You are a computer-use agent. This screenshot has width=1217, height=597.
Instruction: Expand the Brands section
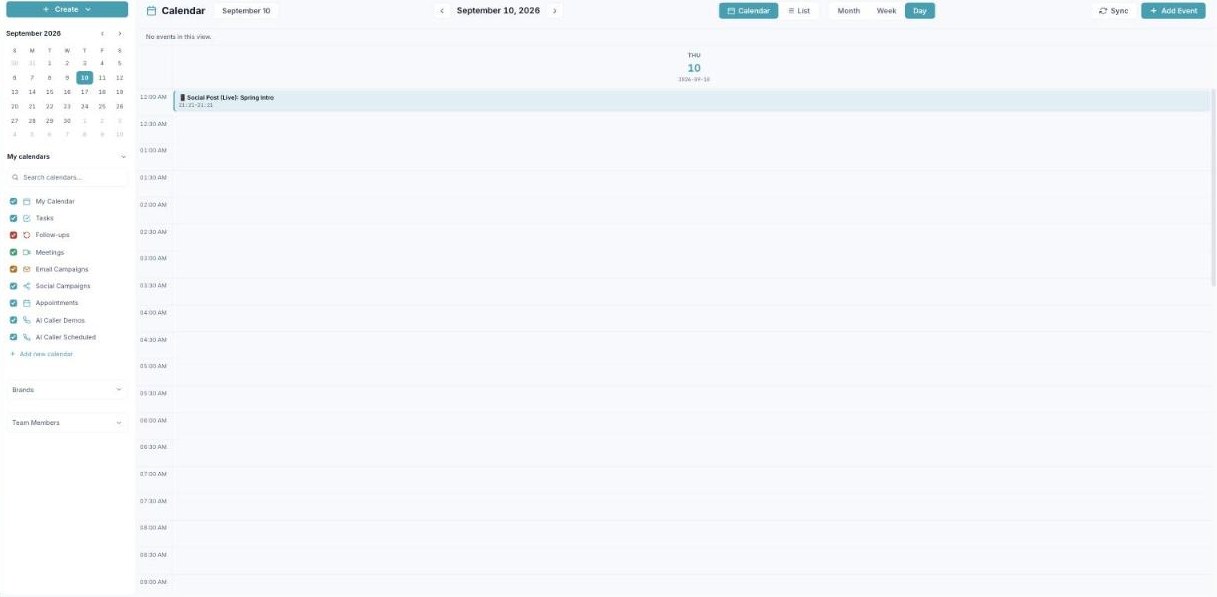click(x=67, y=390)
